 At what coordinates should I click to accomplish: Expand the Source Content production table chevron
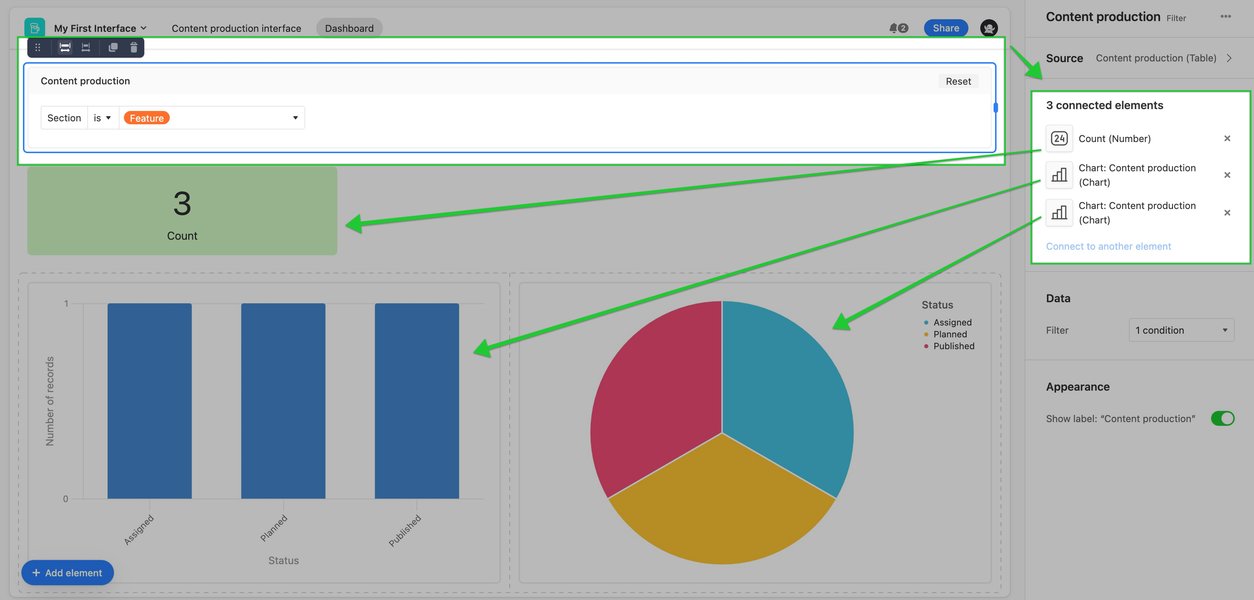point(1229,58)
